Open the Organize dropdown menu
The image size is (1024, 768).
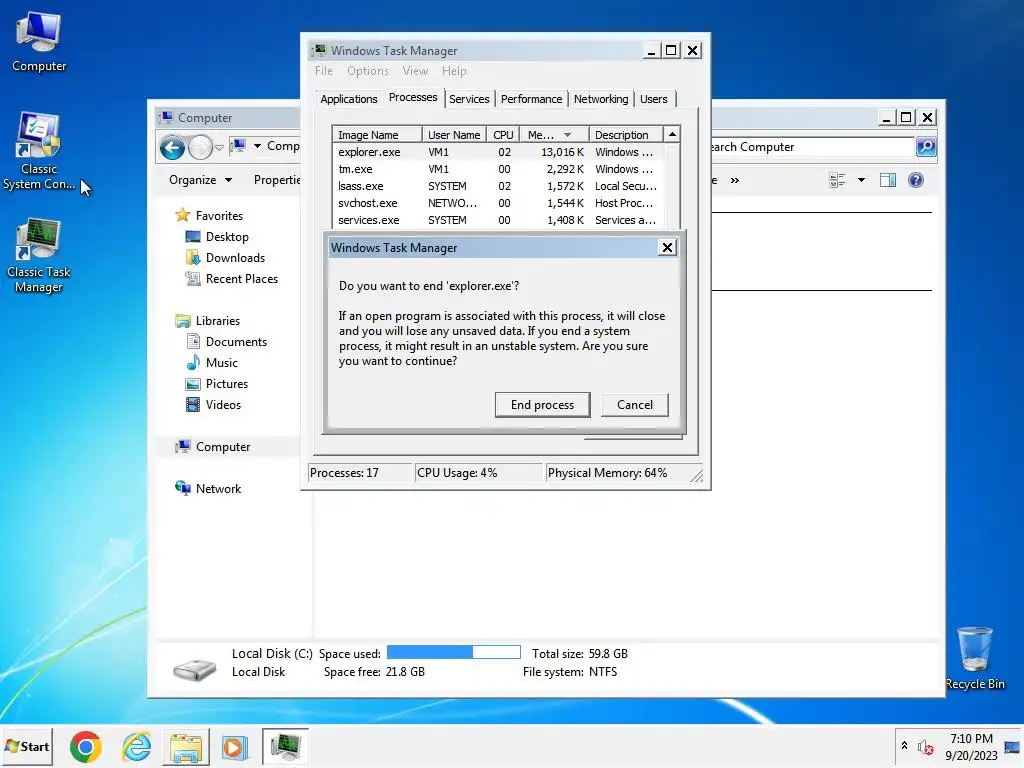(x=200, y=180)
